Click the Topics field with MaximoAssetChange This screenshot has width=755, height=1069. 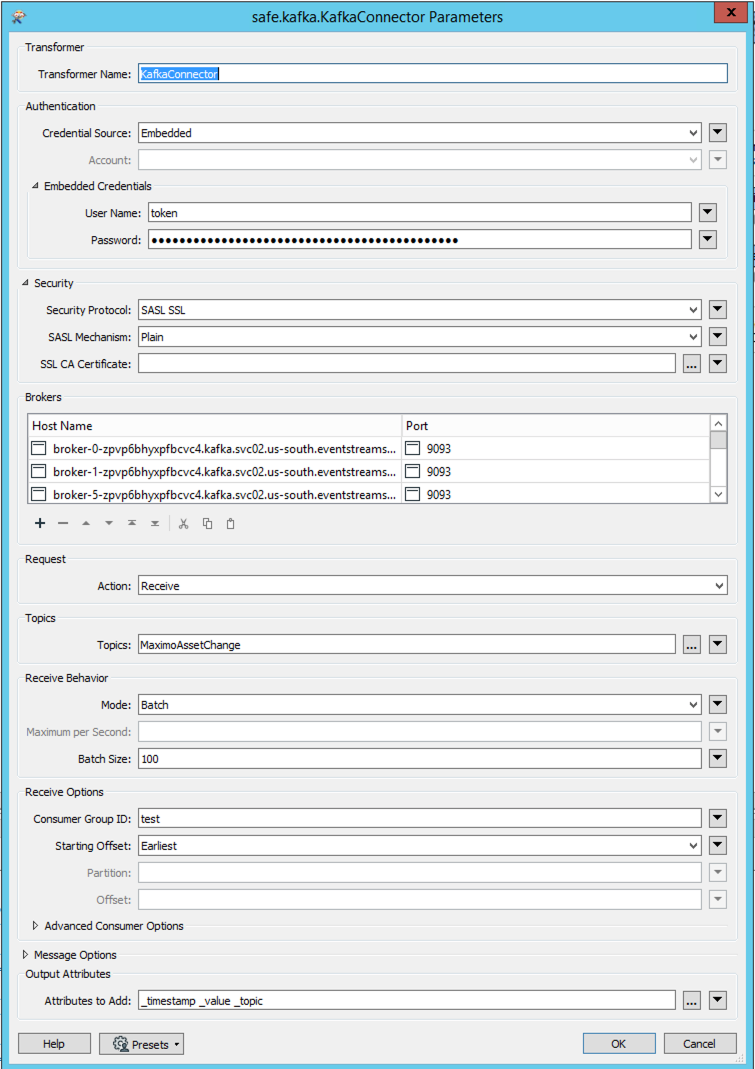406,645
